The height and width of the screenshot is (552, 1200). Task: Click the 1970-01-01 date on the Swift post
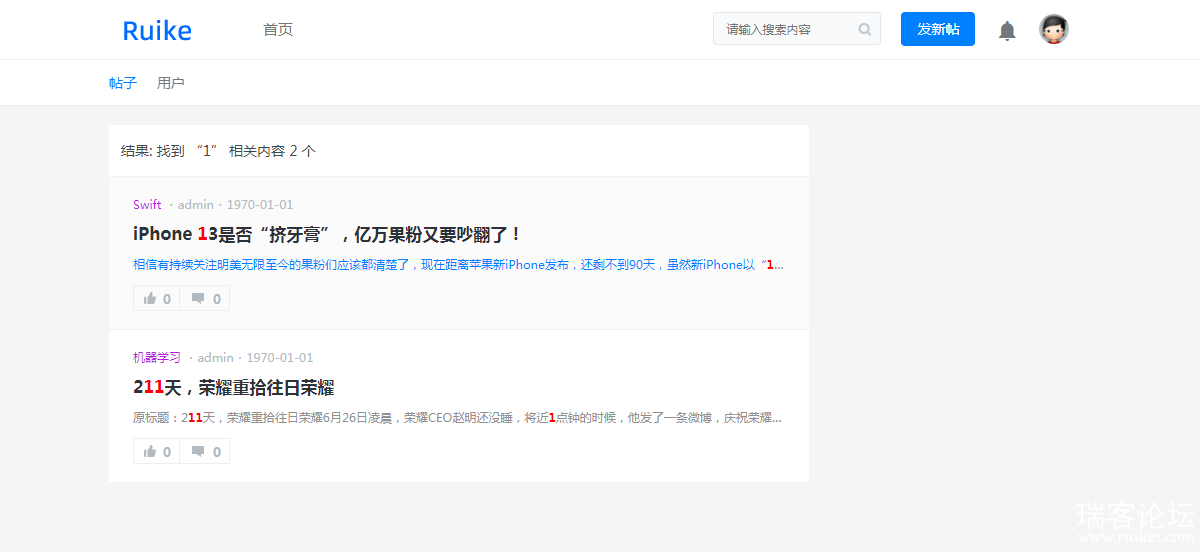[260, 205]
